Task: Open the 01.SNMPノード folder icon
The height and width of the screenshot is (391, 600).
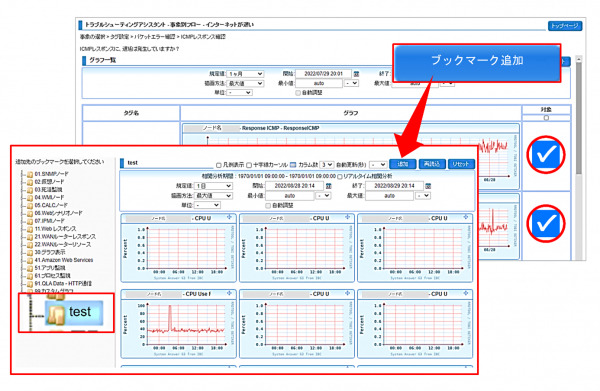Action: coord(30,174)
